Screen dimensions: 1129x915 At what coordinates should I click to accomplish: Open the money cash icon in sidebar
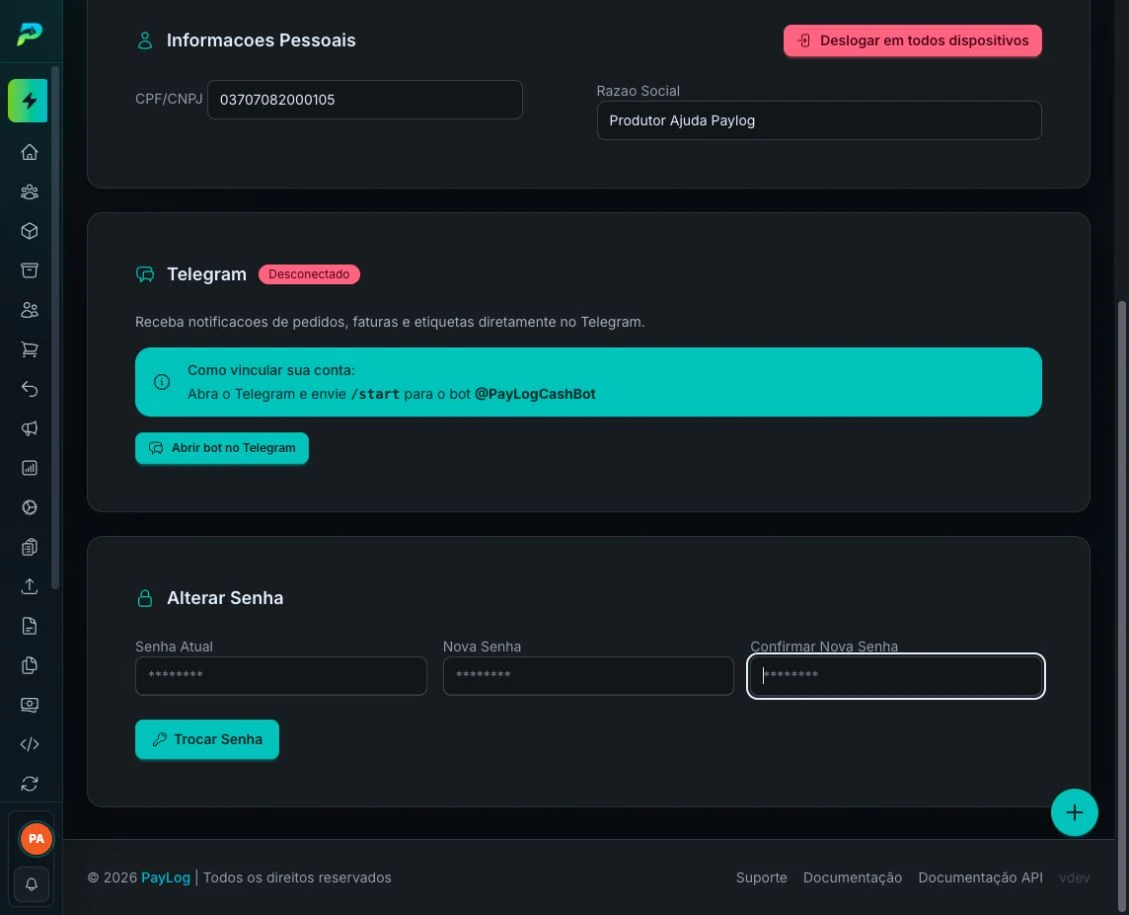click(30, 705)
